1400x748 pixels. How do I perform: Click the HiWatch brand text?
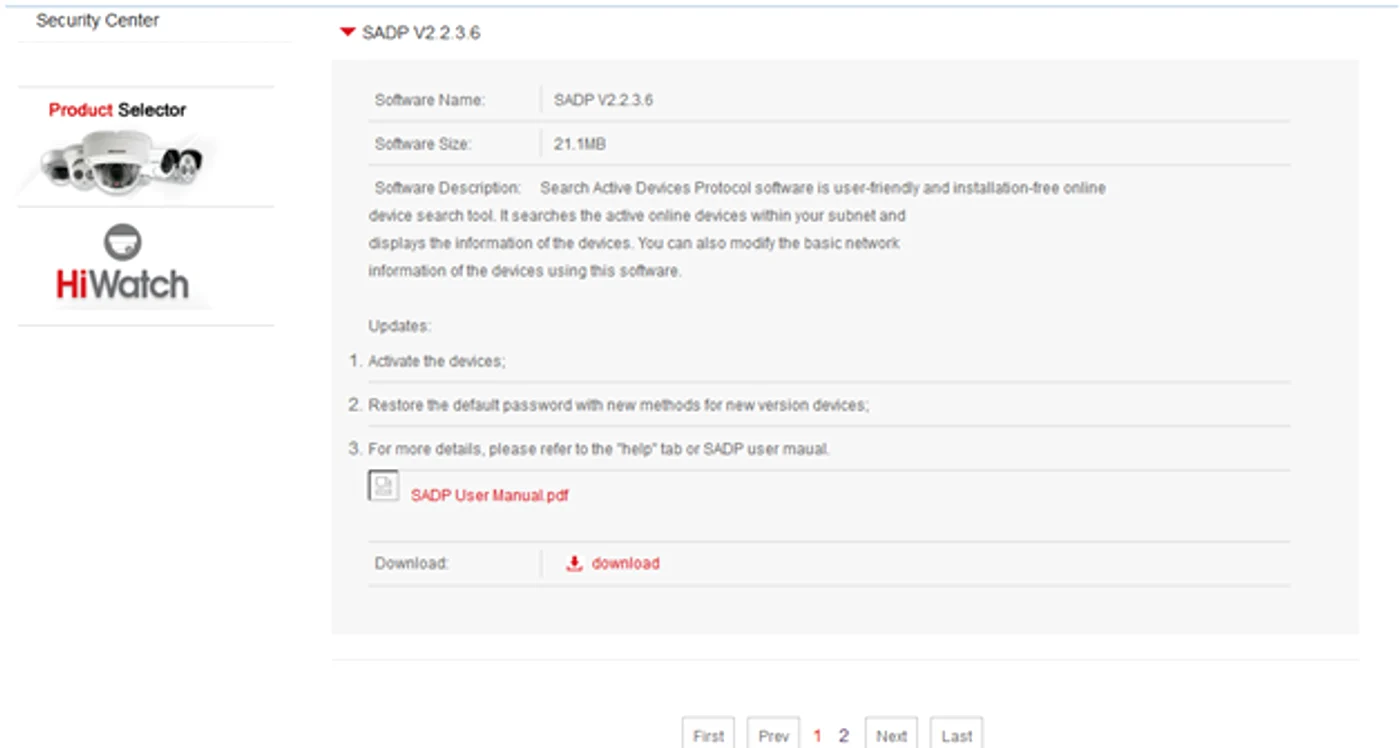pyautogui.click(x=122, y=285)
